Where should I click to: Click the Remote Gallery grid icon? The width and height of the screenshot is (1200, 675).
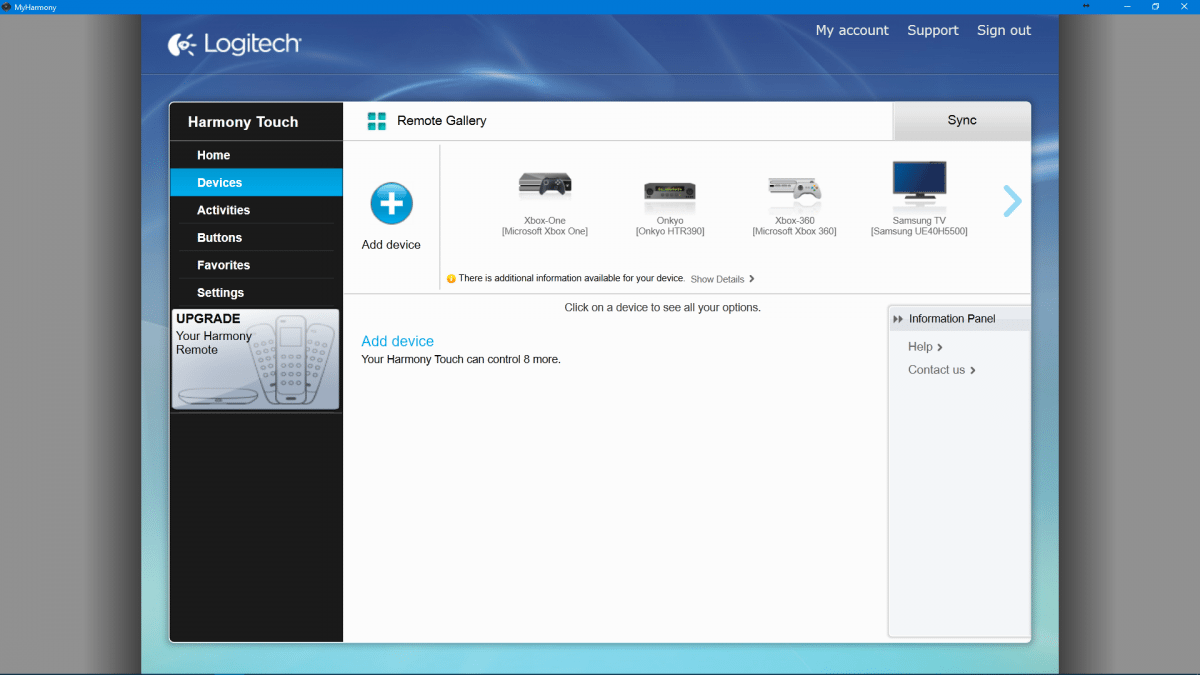coord(377,121)
